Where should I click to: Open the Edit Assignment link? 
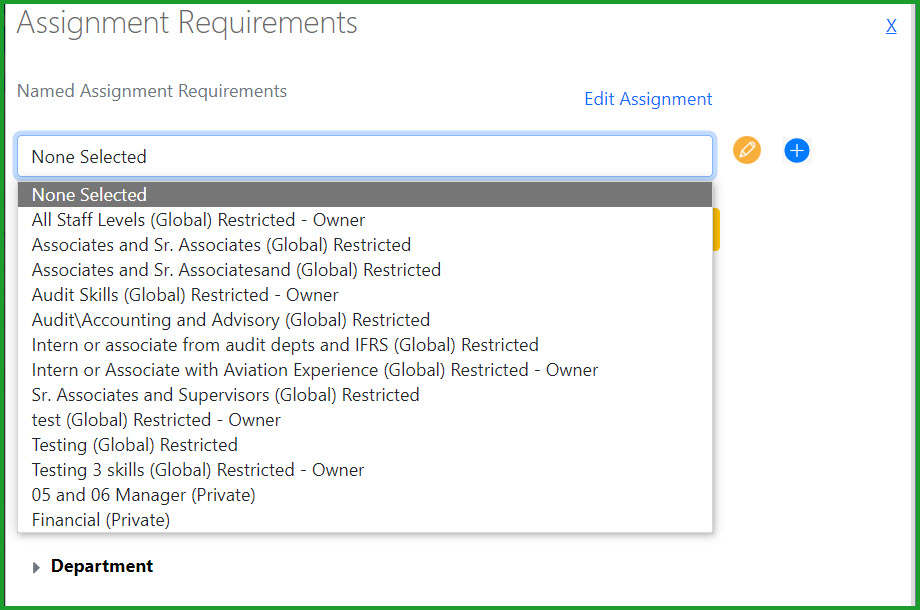(648, 99)
